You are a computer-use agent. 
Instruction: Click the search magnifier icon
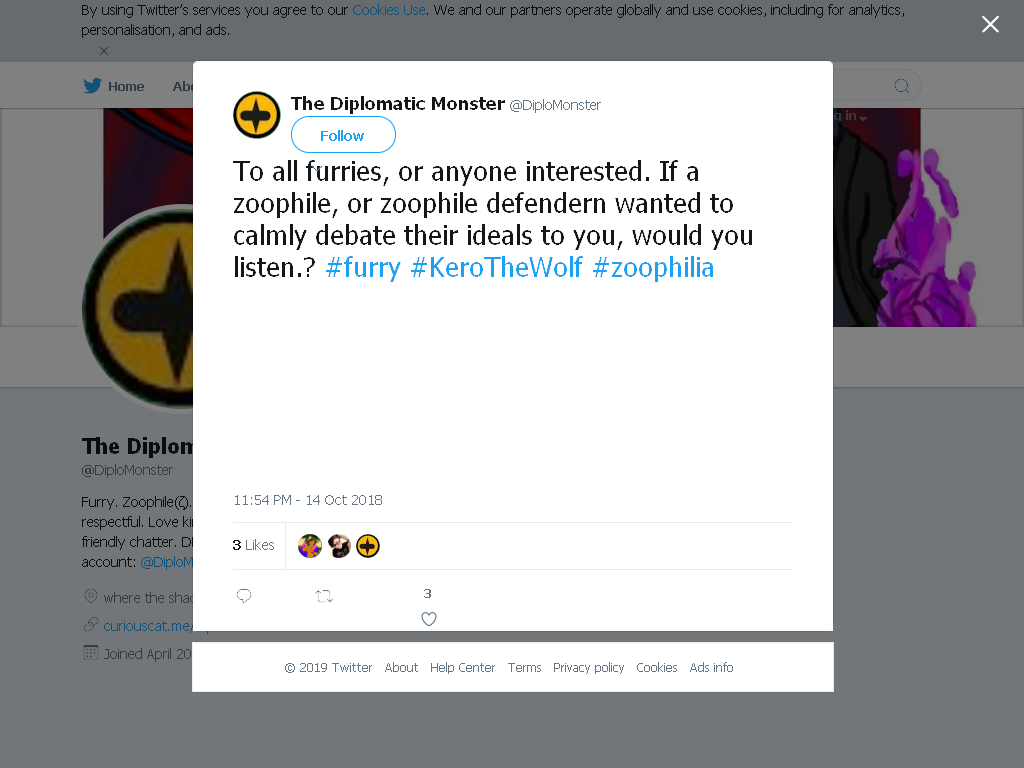coord(901,86)
